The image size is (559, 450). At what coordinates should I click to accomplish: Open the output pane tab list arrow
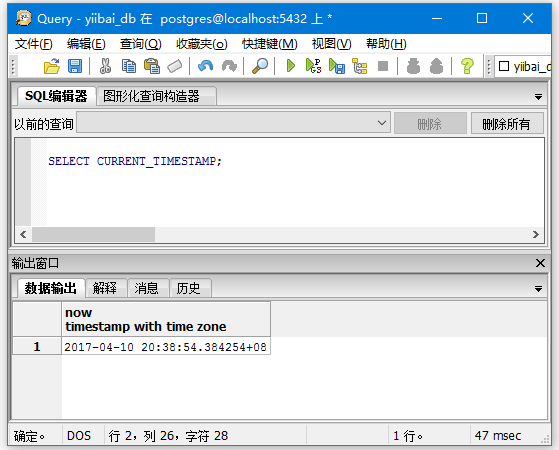coord(538,289)
